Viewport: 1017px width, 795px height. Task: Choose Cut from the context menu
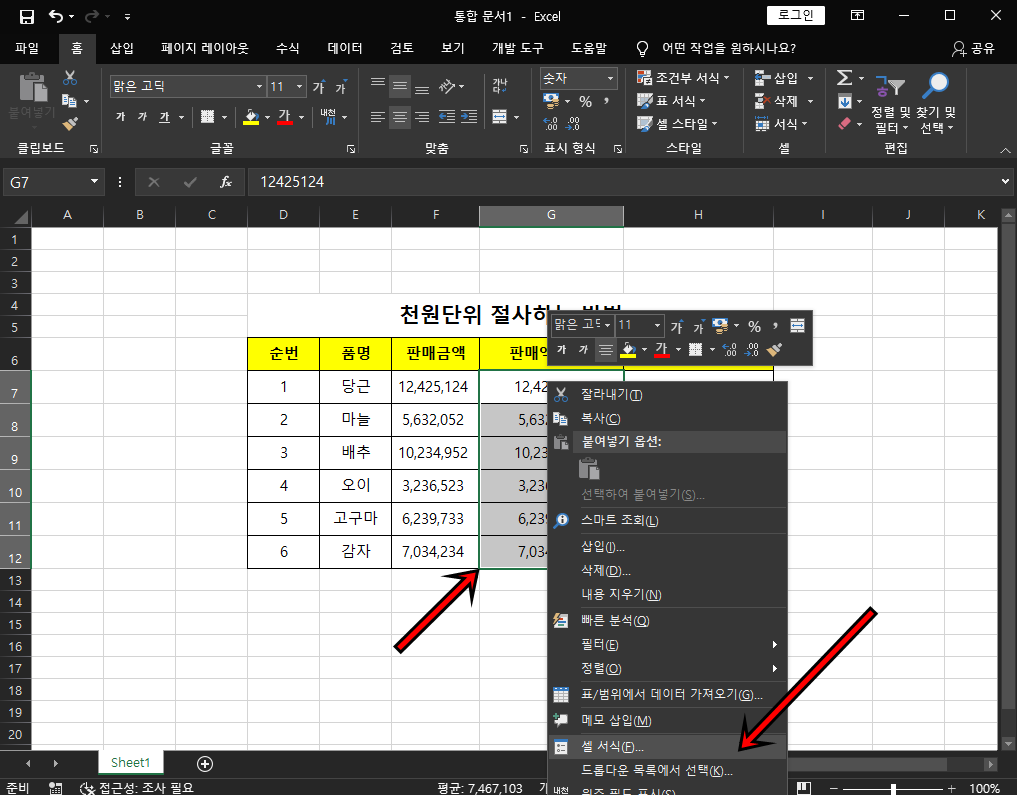point(667,395)
